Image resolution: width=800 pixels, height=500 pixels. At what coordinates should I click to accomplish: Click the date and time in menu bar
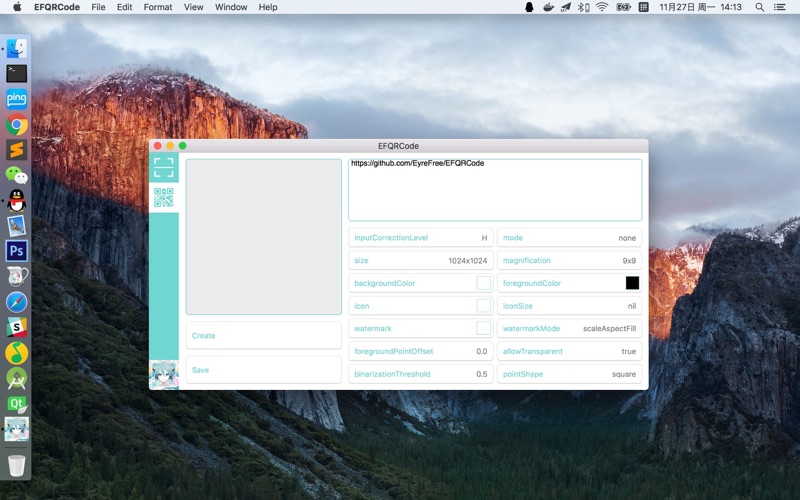700,7
